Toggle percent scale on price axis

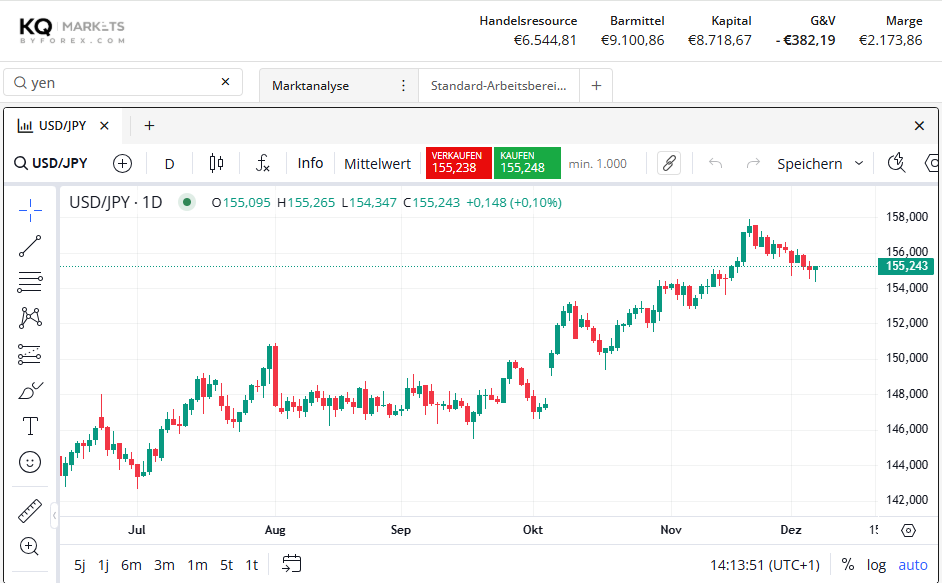[x=848, y=565]
